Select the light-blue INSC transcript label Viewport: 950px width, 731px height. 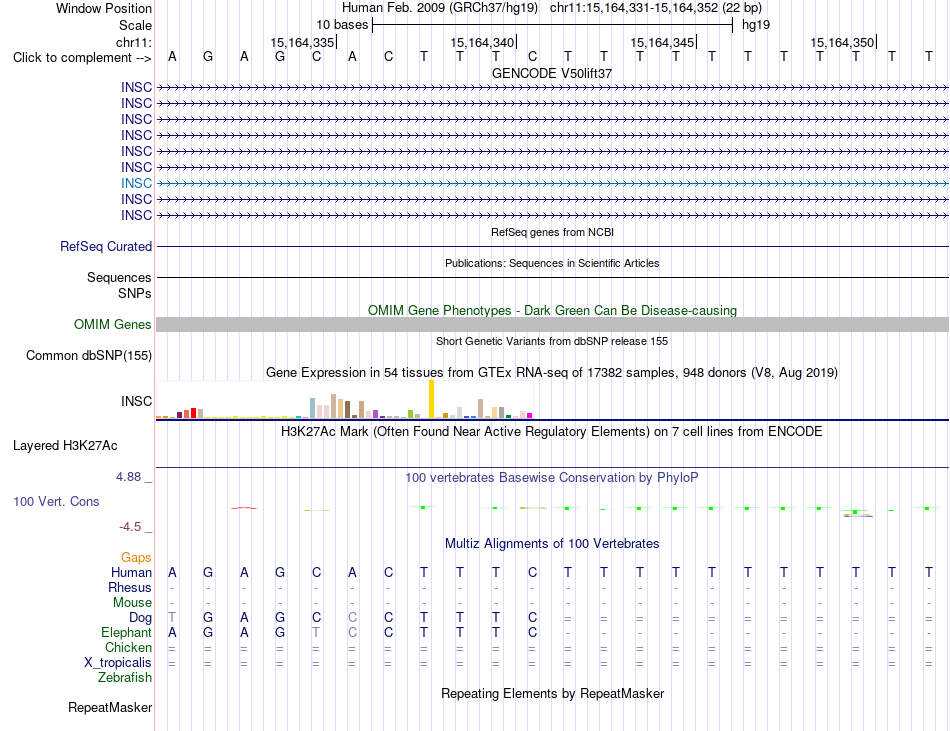point(136,184)
